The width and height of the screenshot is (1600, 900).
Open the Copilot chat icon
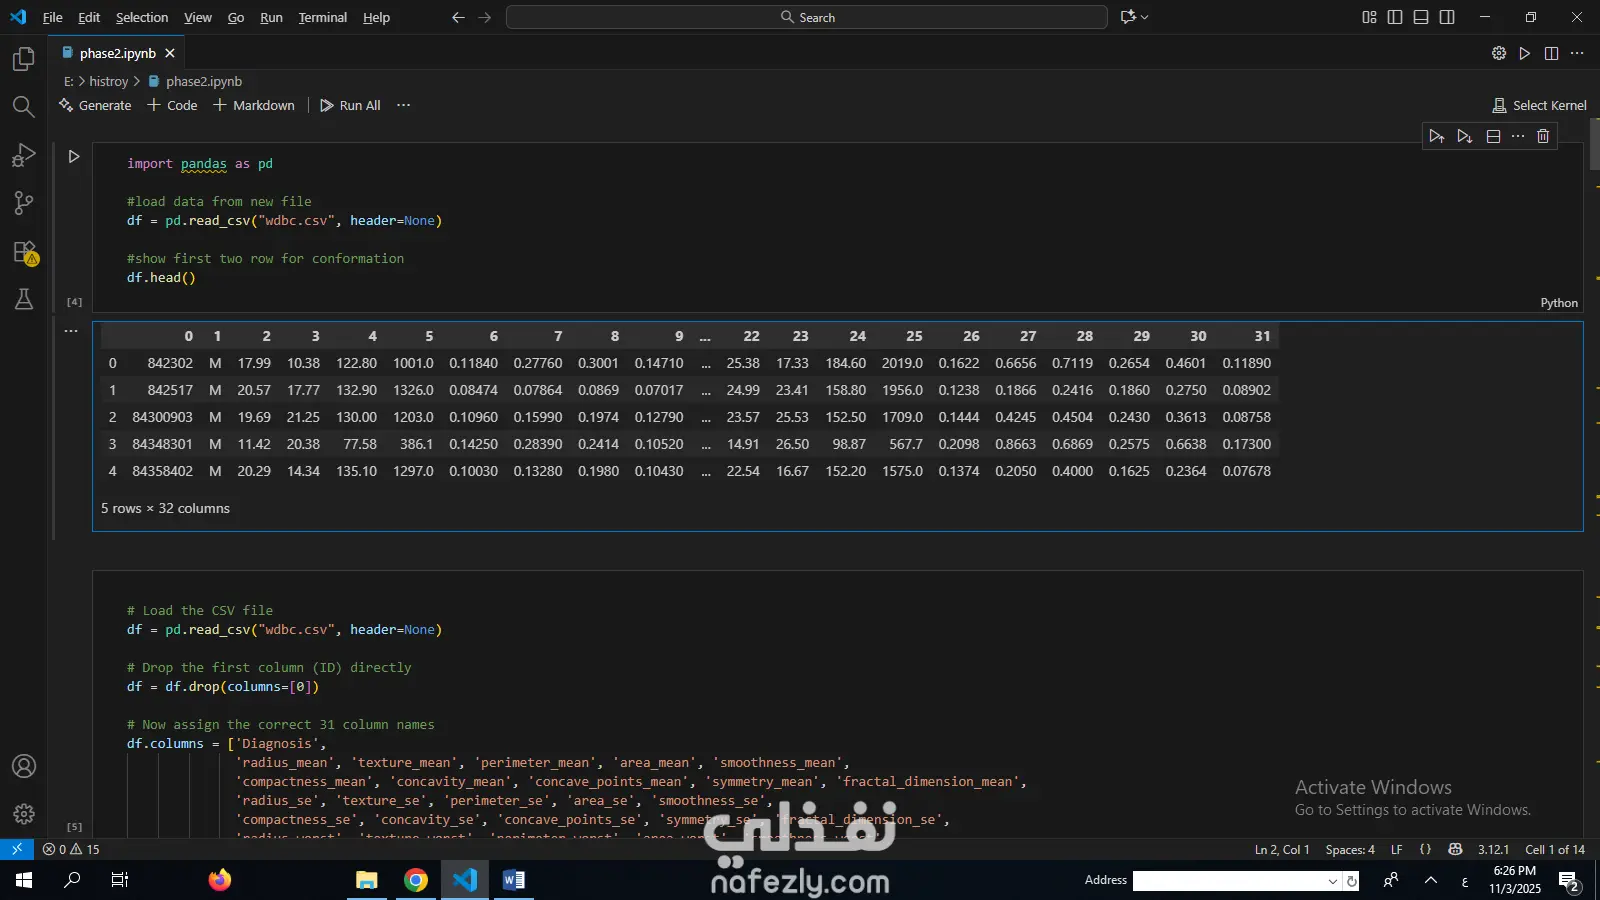(x=1129, y=17)
